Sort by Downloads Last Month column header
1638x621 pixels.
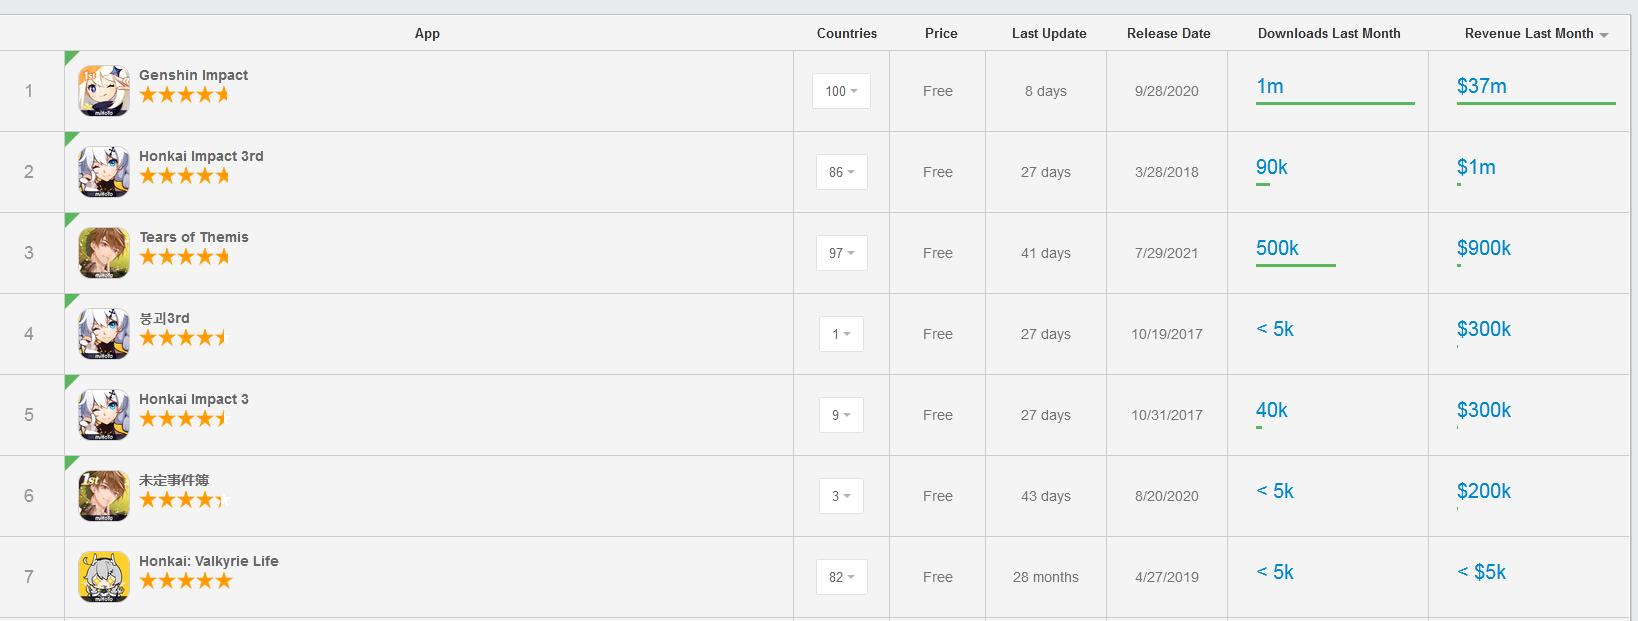(1328, 33)
